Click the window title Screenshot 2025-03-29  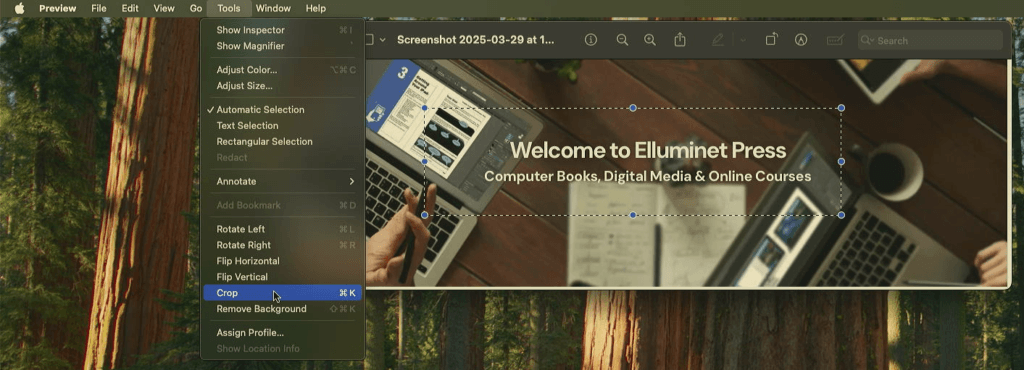point(475,40)
